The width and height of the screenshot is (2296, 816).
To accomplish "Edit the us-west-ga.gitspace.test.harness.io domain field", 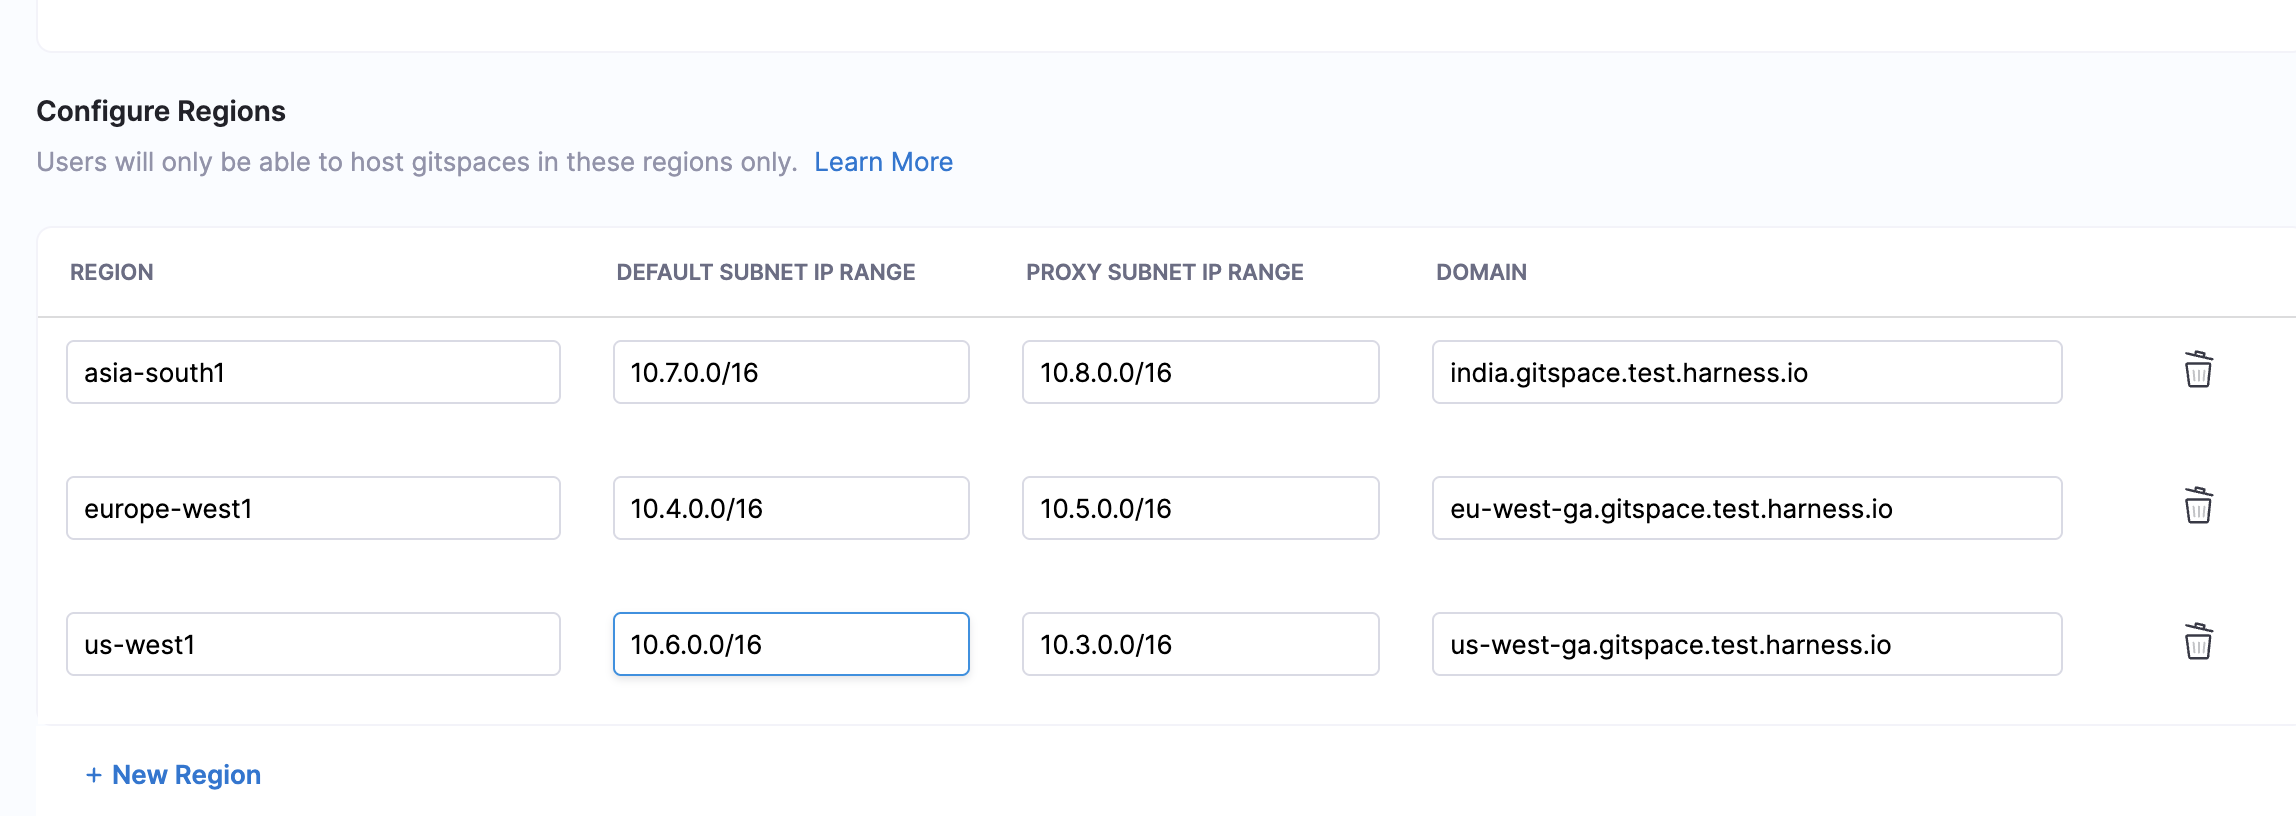I will point(1747,644).
